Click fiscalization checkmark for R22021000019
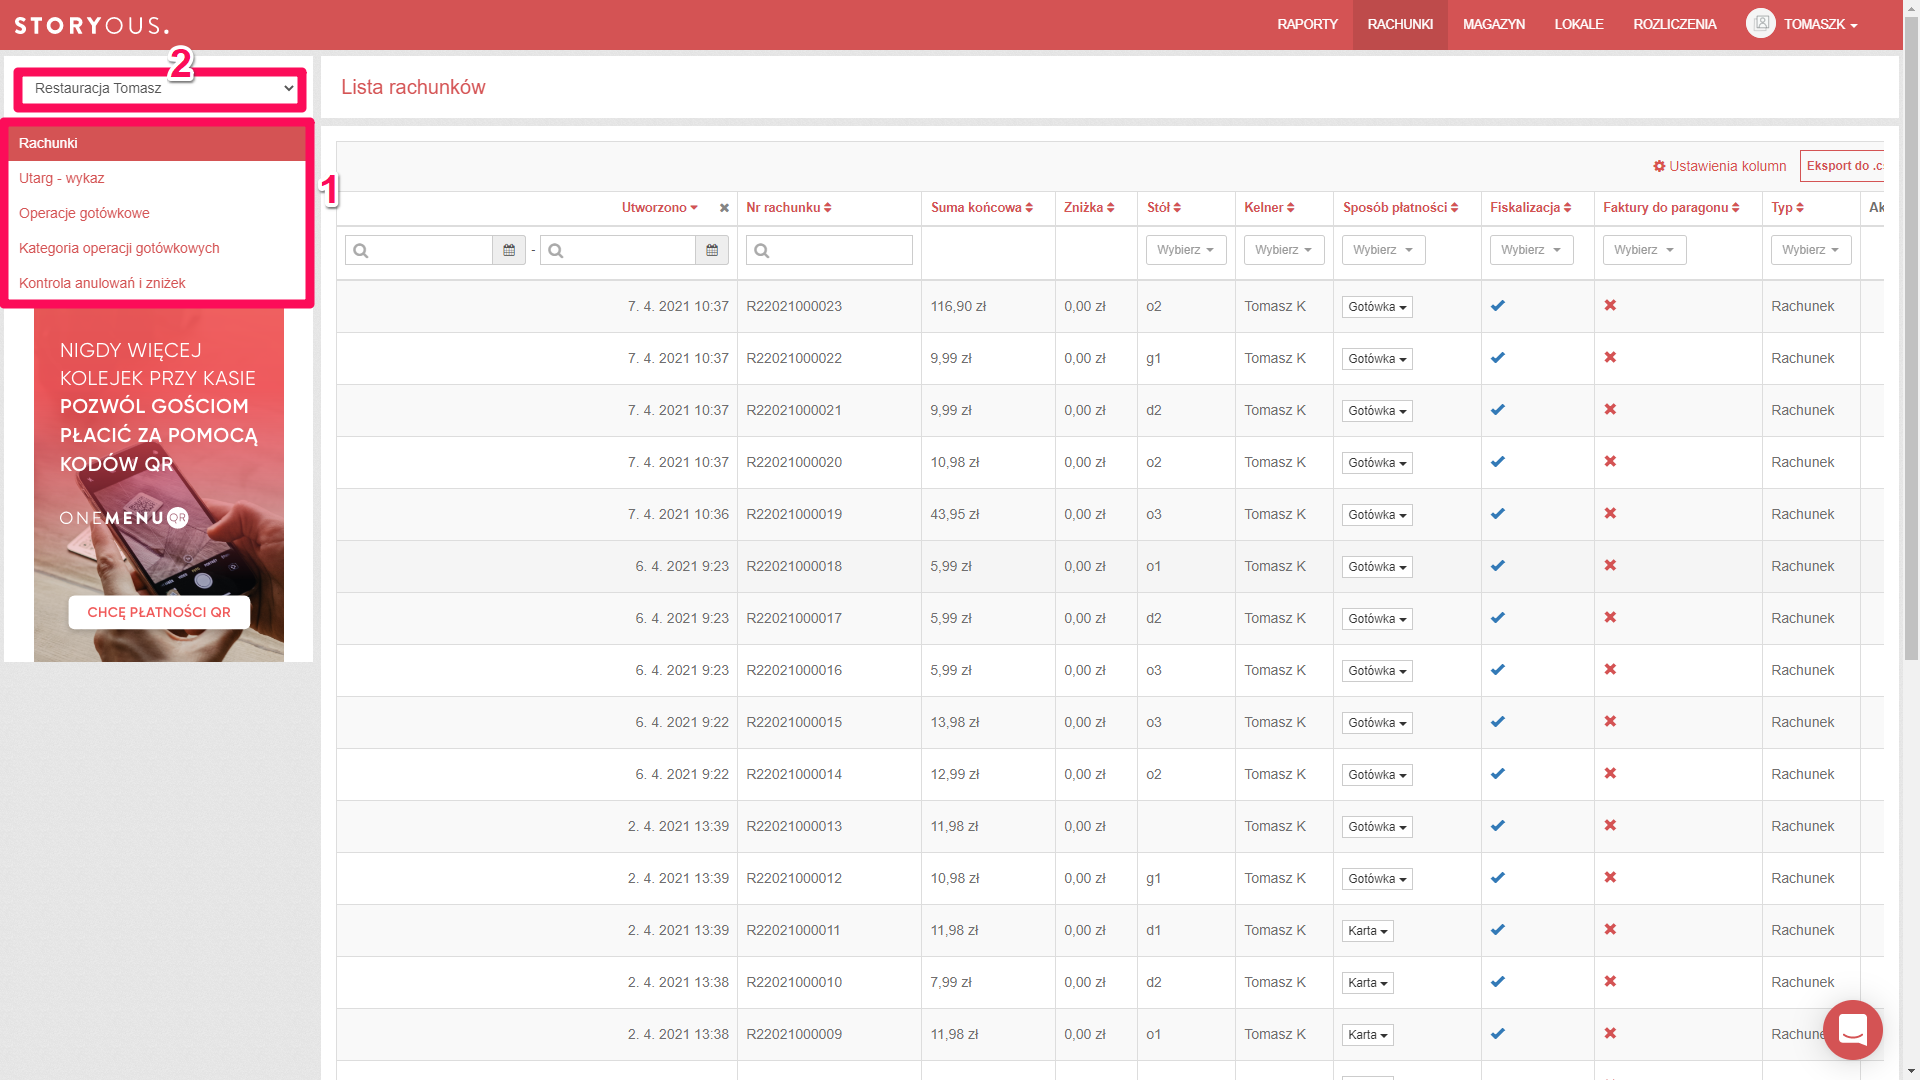The width and height of the screenshot is (1920, 1080). pyautogui.click(x=1497, y=514)
